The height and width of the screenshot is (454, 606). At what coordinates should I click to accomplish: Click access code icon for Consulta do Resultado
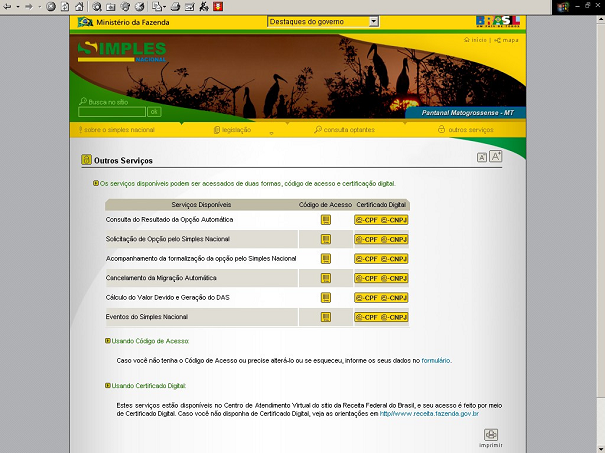click(x=326, y=219)
